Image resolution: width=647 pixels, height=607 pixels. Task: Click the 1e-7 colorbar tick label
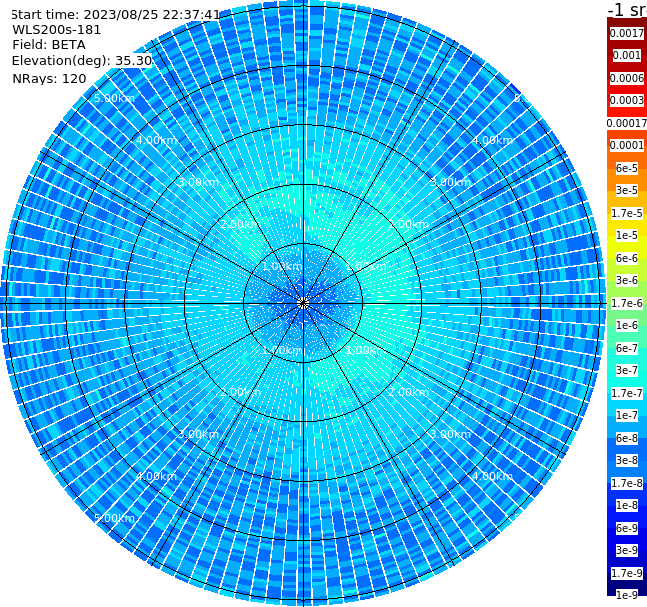coord(627,415)
